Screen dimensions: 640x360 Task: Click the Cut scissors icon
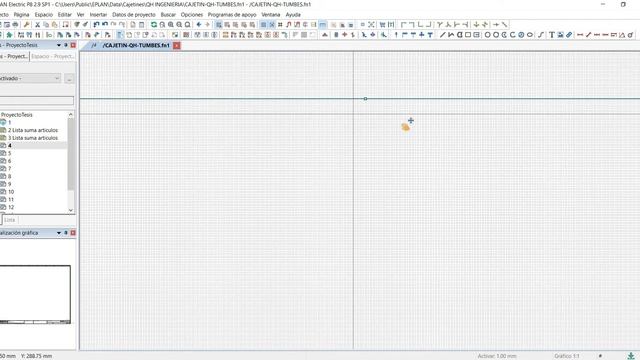37,25
